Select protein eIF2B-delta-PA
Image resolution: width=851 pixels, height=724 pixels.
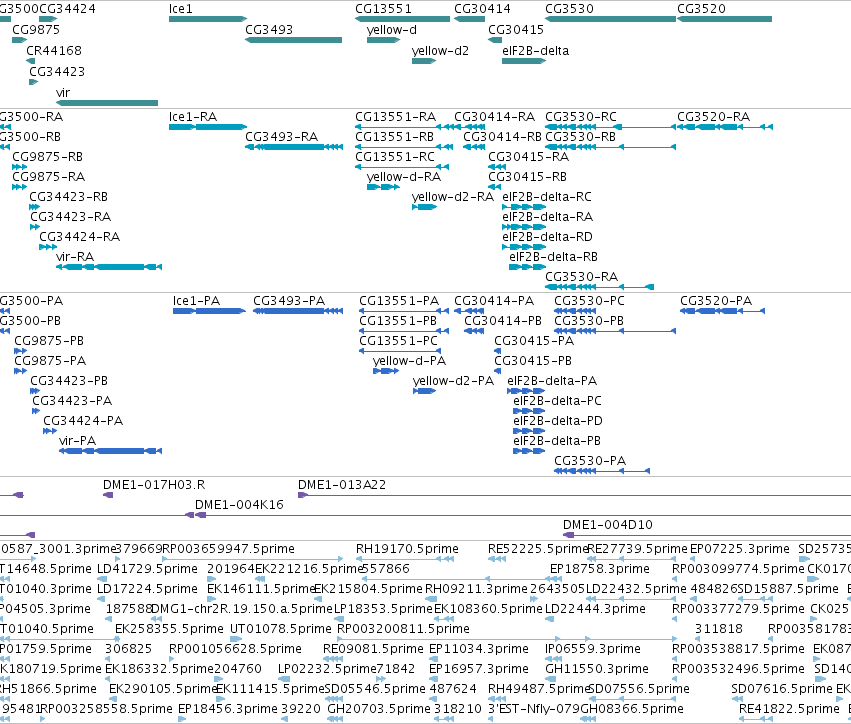[552, 382]
